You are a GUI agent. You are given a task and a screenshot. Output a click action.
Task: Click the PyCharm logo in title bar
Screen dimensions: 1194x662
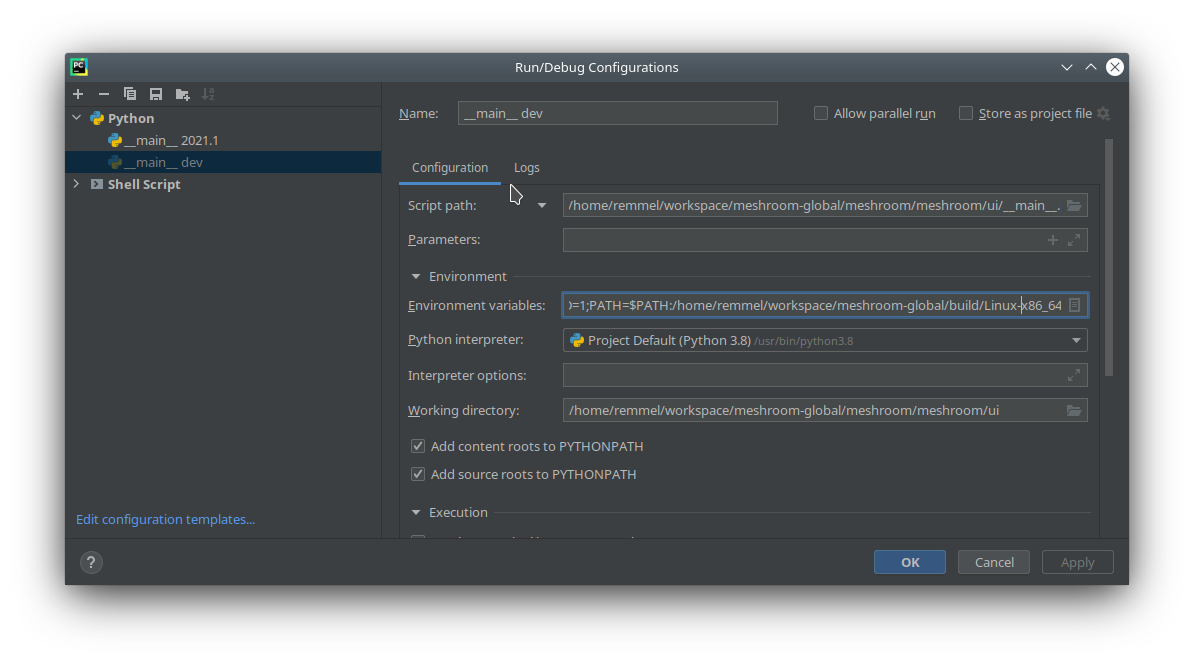[x=79, y=67]
